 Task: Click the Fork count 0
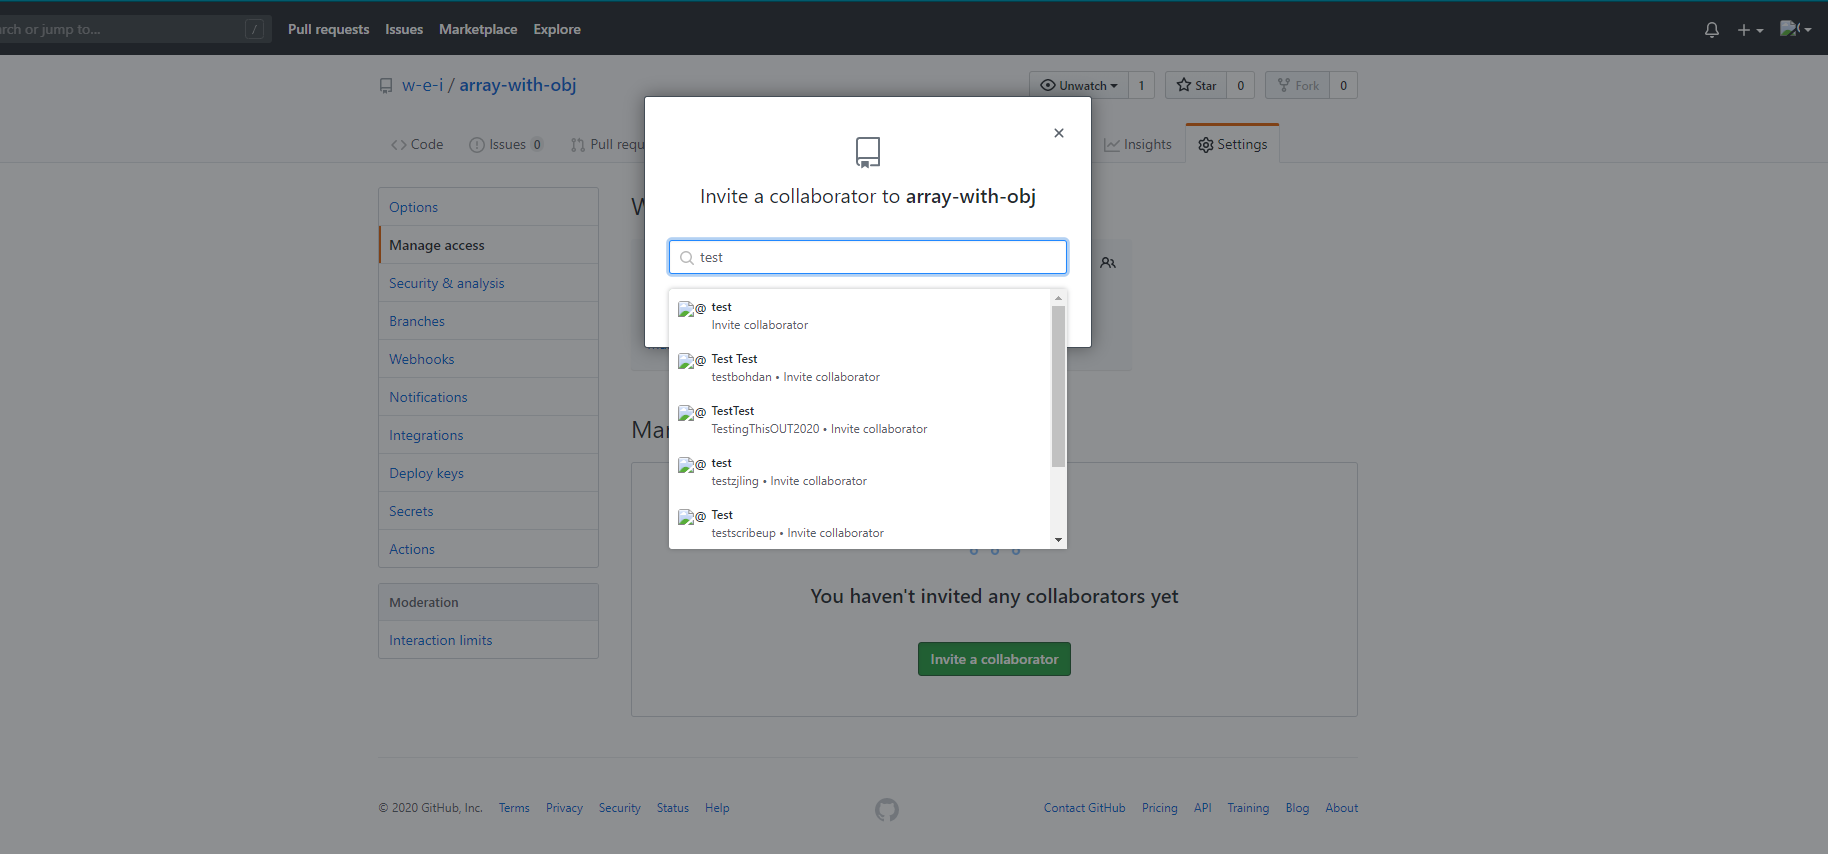tap(1343, 85)
